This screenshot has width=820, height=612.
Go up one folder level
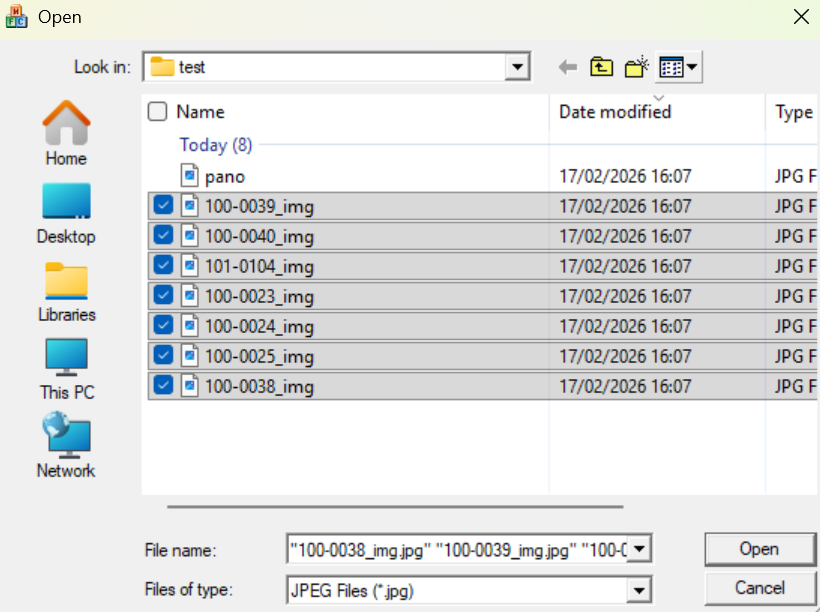[601, 68]
